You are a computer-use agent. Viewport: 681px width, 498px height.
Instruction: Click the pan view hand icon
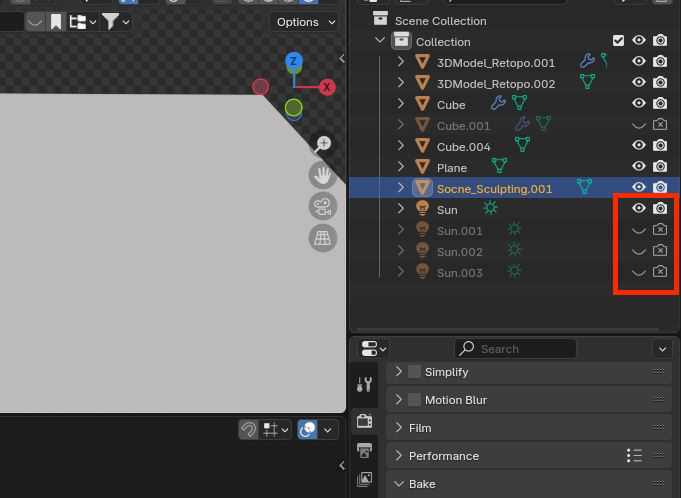pyautogui.click(x=323, y=175)
